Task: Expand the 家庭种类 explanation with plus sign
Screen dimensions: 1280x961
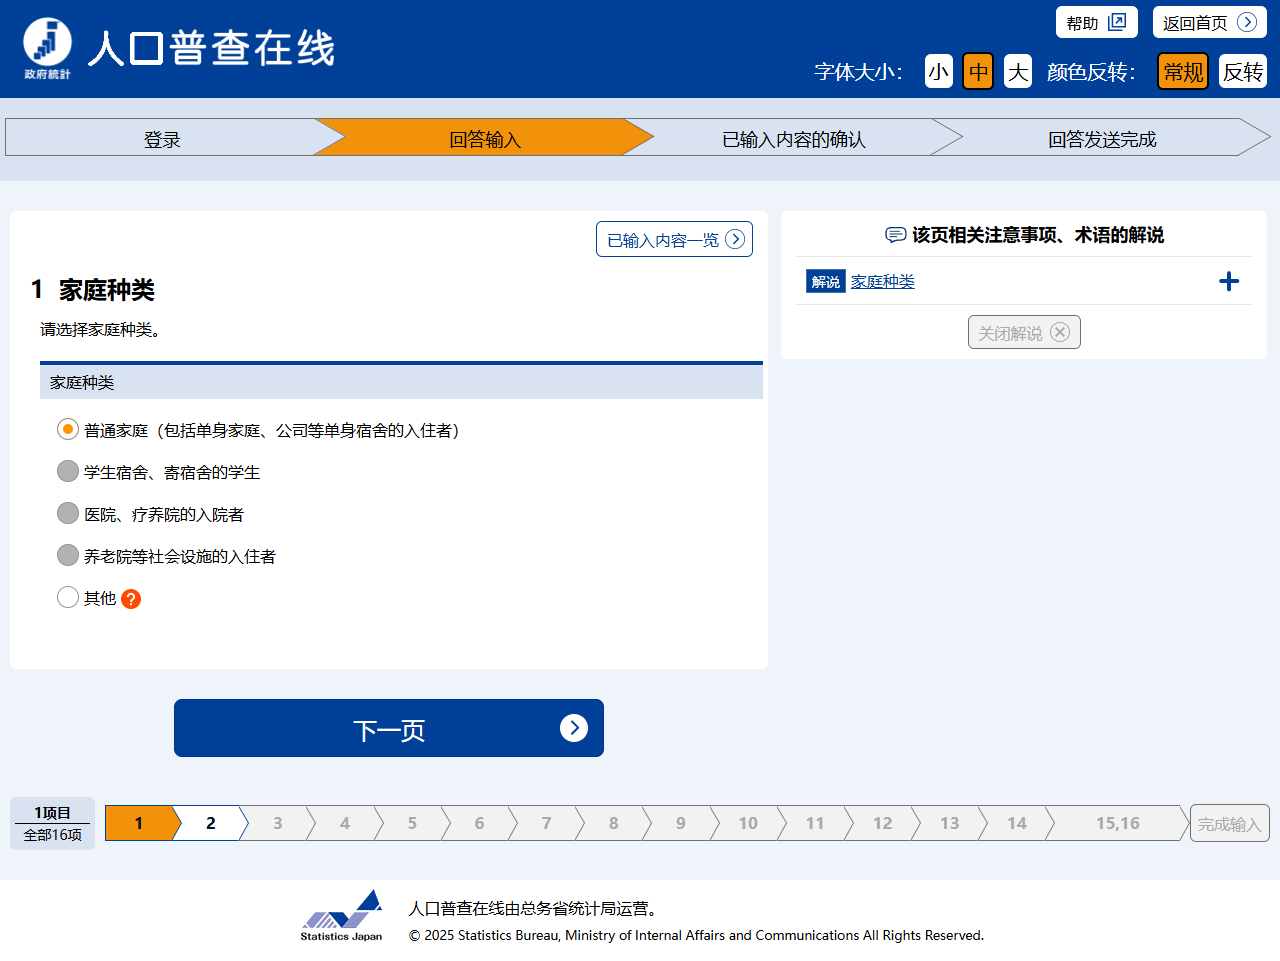Action: point(1229,281)
